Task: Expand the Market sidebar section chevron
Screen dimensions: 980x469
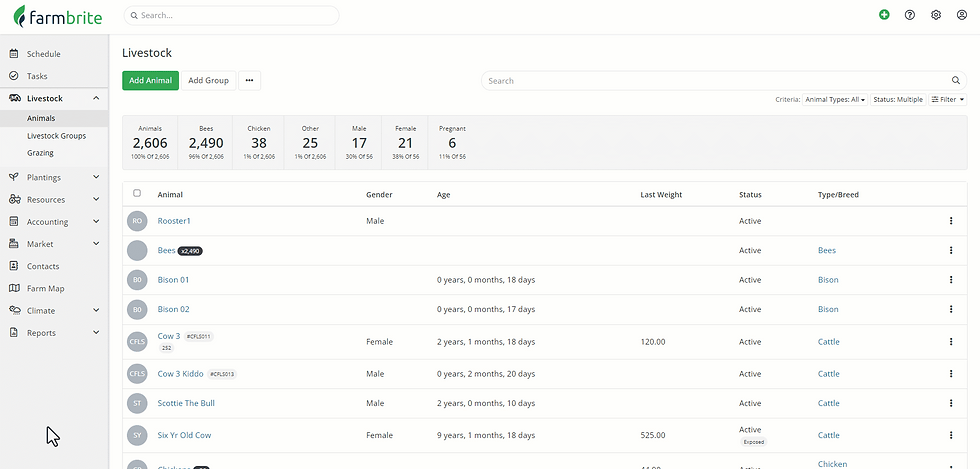Action: tap(96, 244)
